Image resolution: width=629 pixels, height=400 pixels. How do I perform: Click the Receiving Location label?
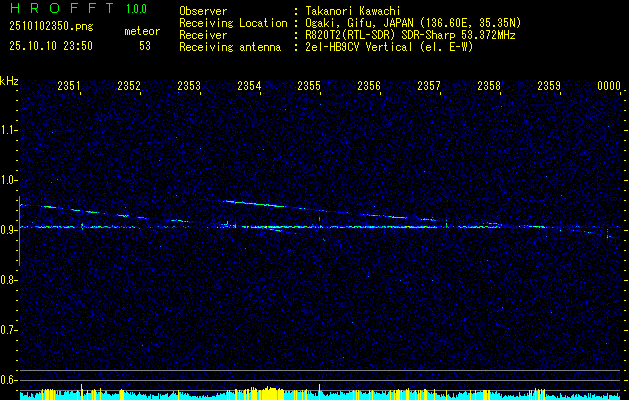(x=233, y=23)
